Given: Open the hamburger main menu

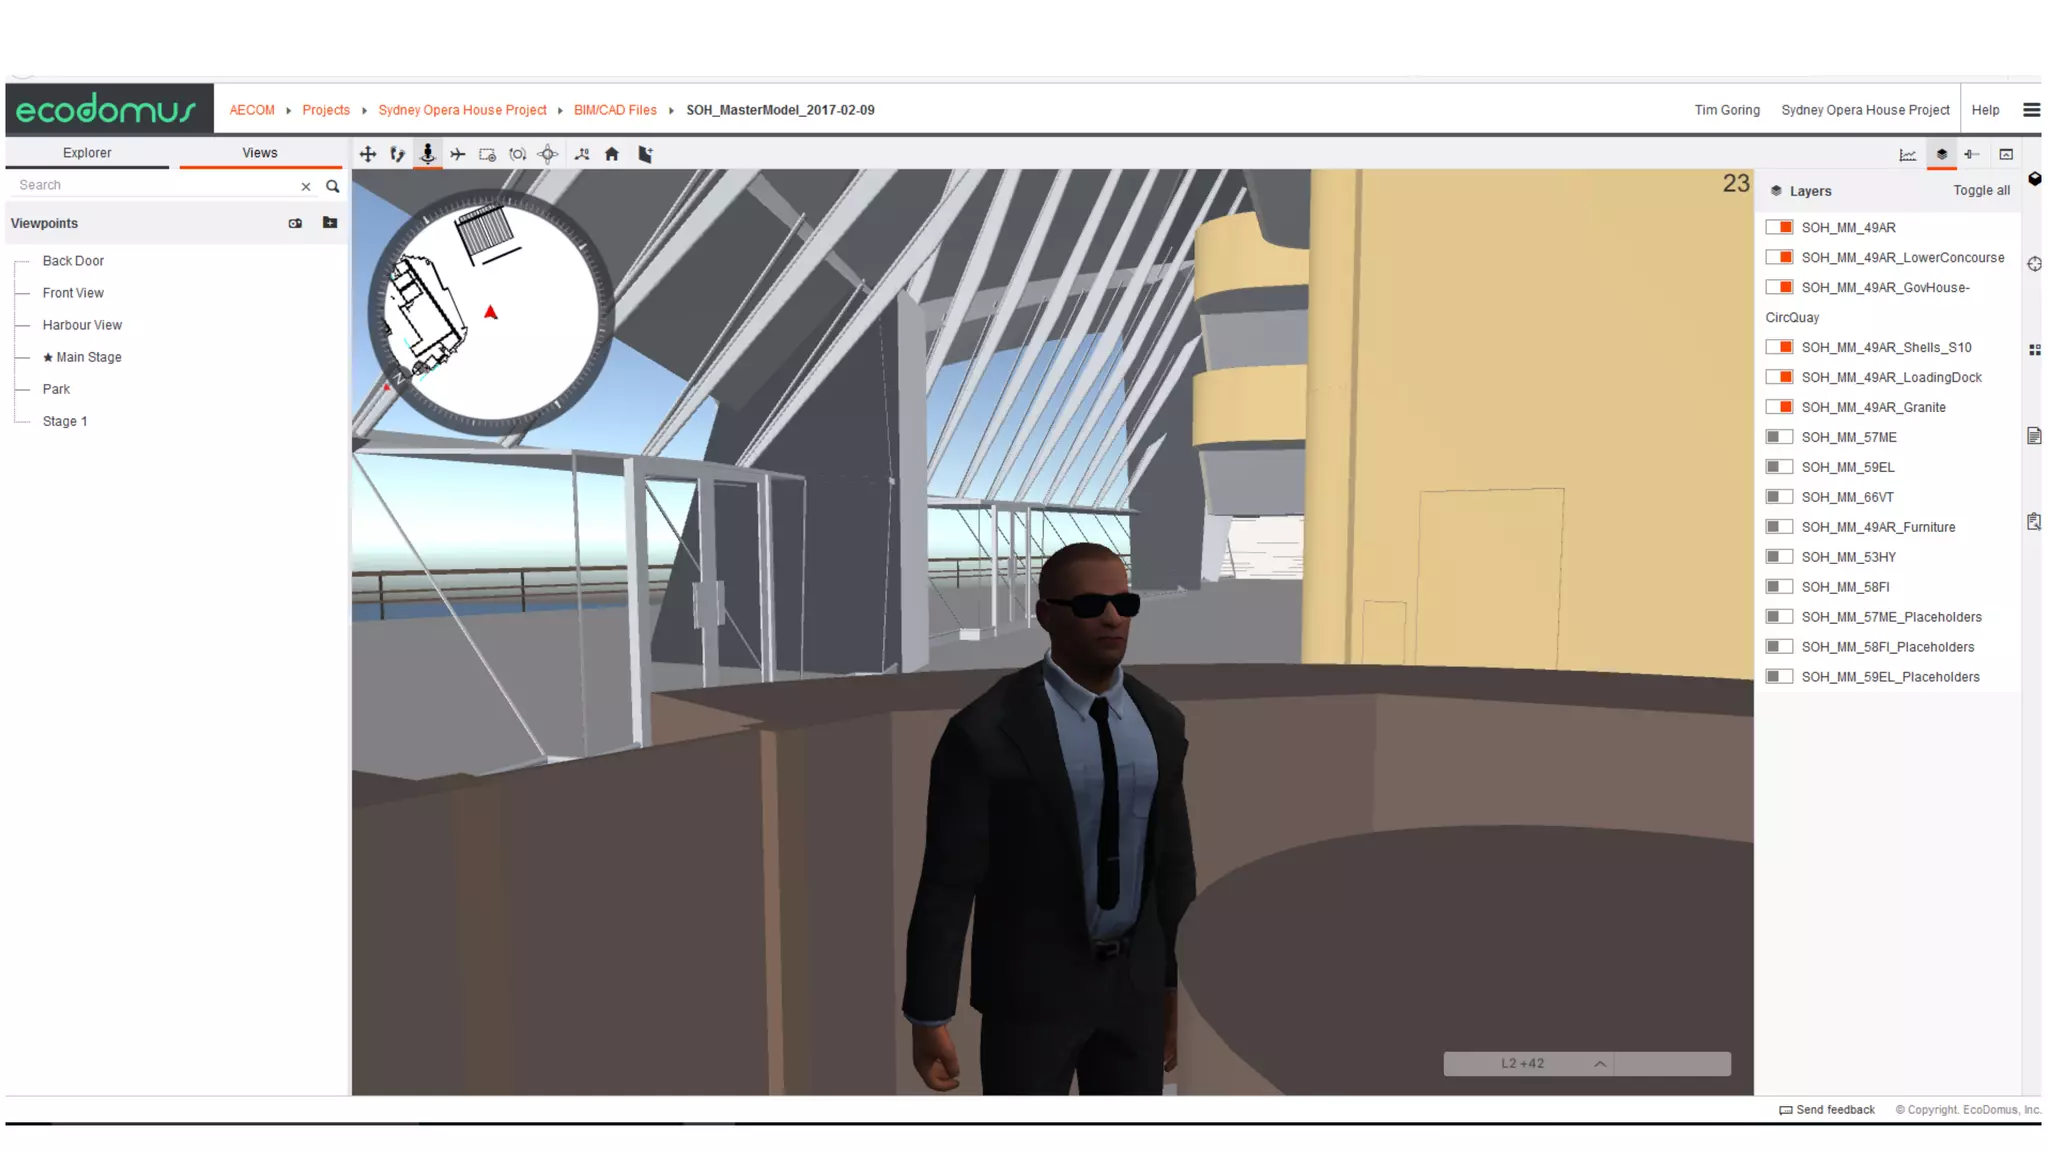Looking at the screenshot, I should click(x=2031, y=110).
